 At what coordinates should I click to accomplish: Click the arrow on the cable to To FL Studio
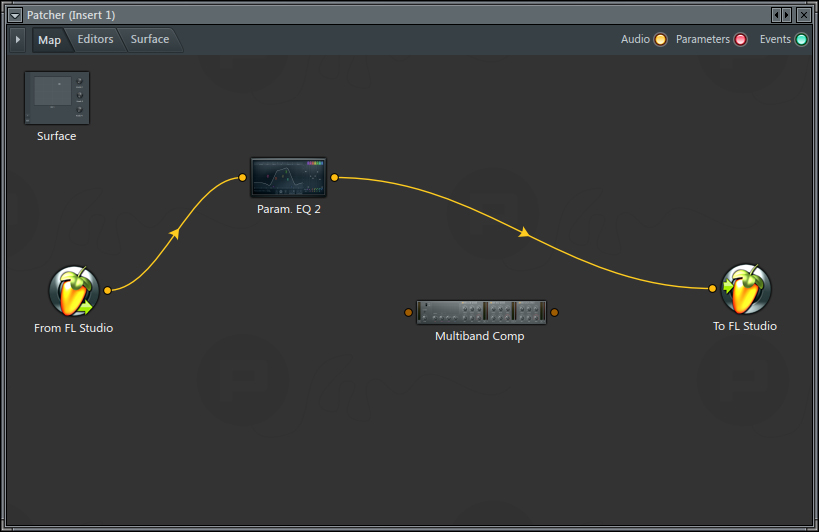pos(524,232)
